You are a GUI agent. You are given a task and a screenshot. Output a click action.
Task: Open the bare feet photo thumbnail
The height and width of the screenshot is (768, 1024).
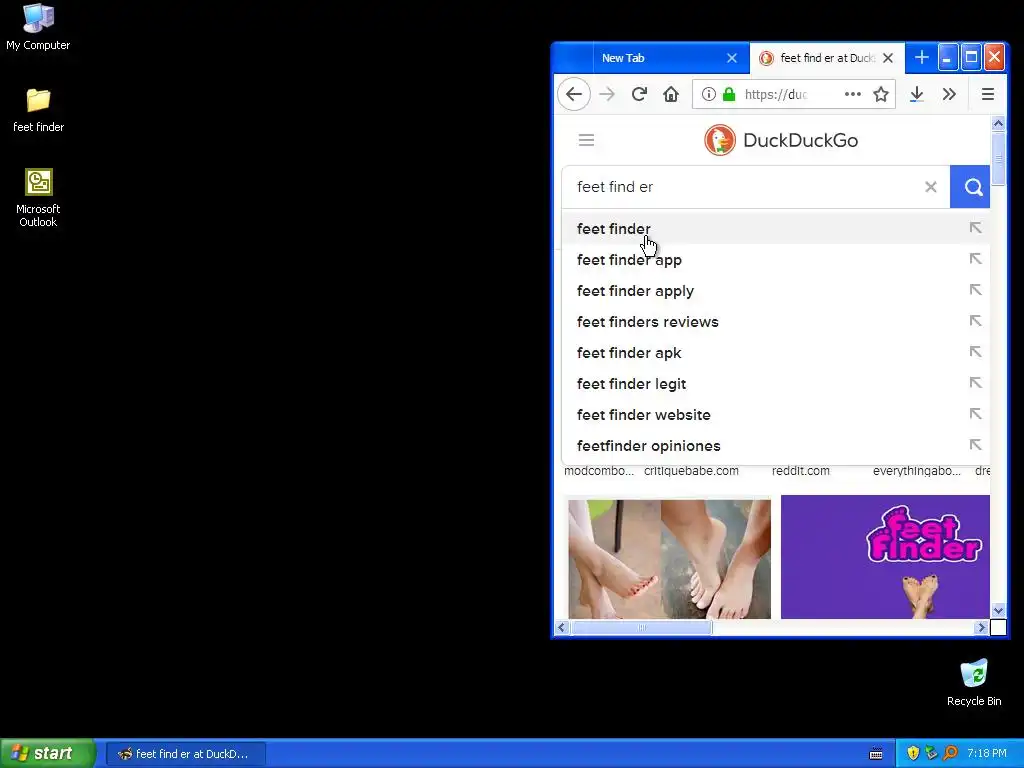click(x=669, y=559)
